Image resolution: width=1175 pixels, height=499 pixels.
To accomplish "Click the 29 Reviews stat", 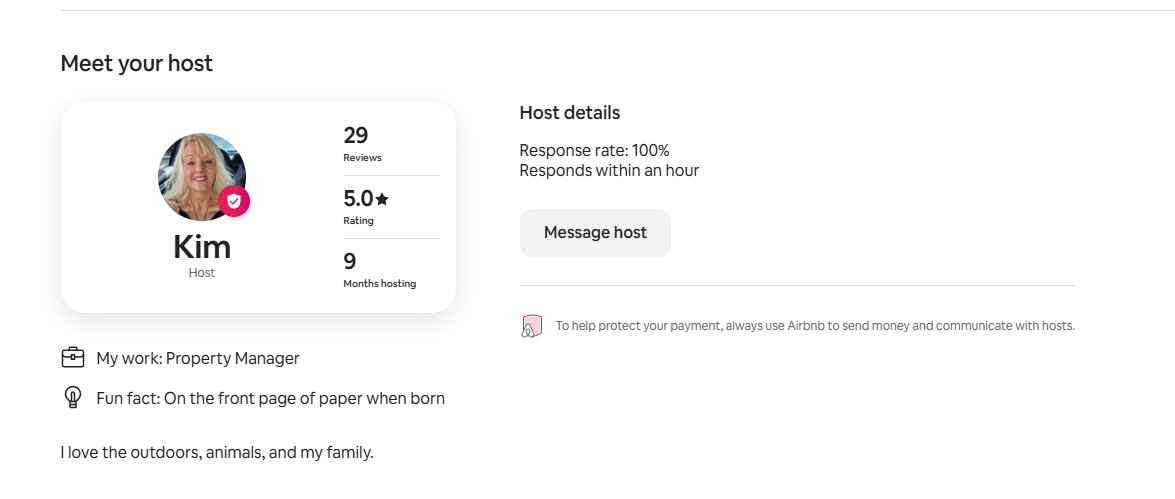I will pos(363,144).
